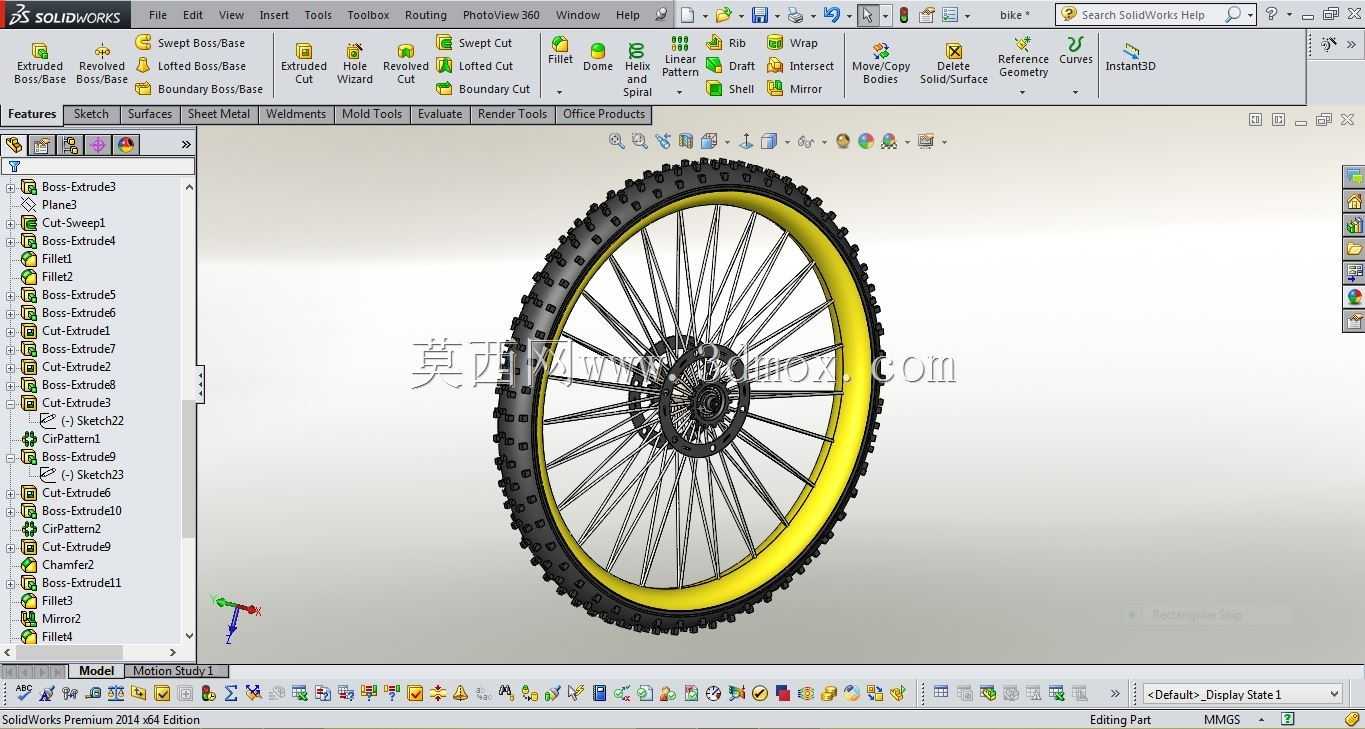Image resolution: width=1365 pixels, height=729 pixels.
Task: Open the Curves dropdown
Action: [1076, 92]
